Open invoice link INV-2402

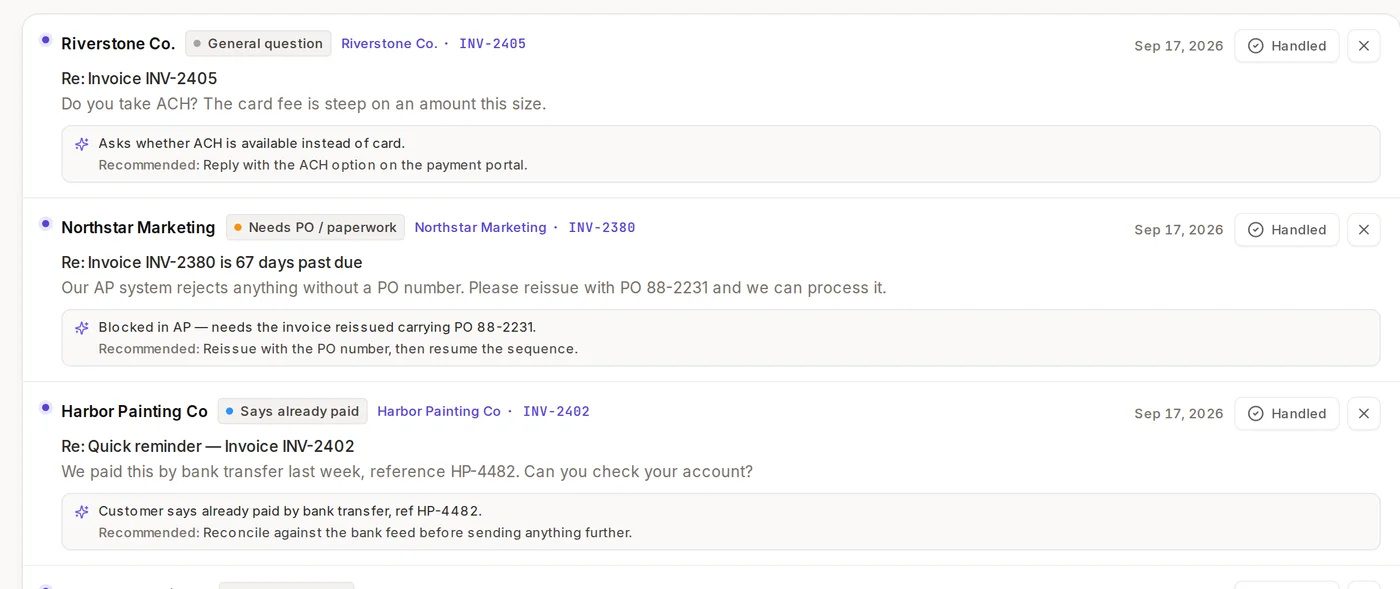556,412
